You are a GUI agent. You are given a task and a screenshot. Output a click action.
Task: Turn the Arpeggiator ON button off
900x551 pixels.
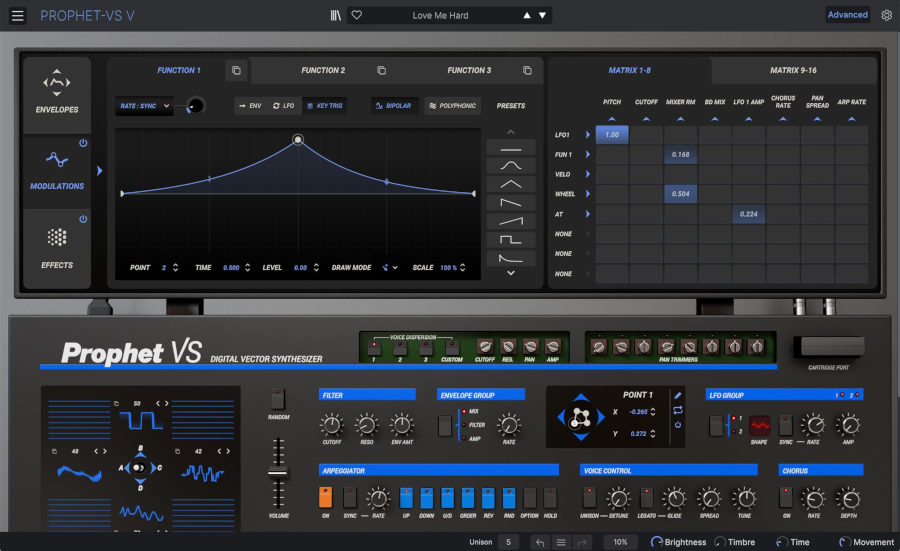(325, 497)
